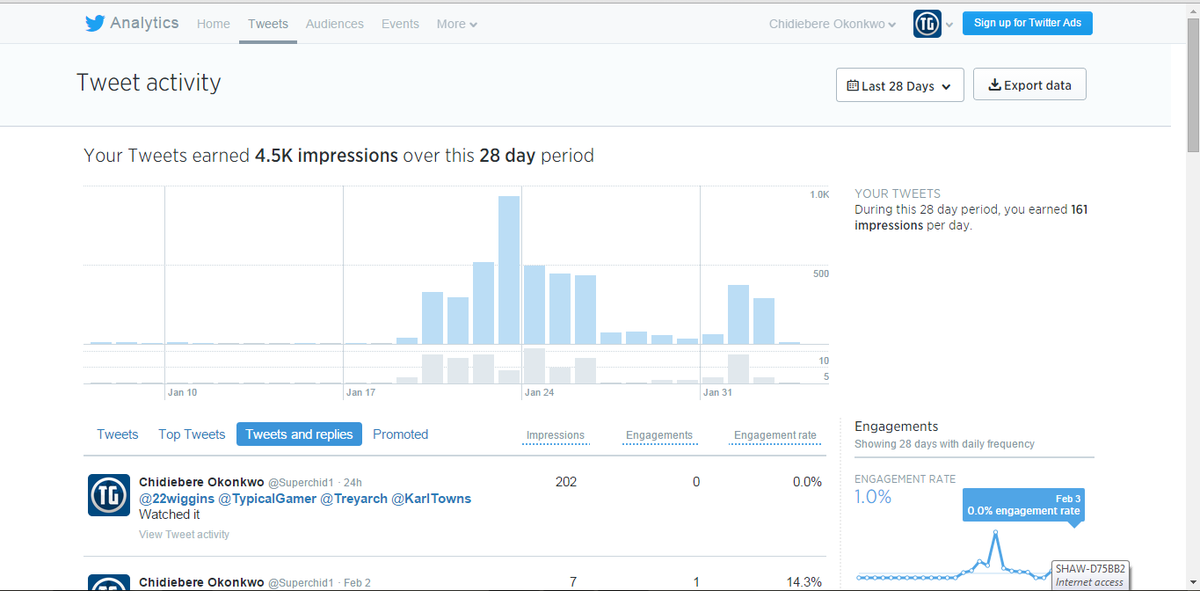1200x591 pixels.
Task: Click the @Superchid1 handle in first tweet
Action: coord(299,482)
